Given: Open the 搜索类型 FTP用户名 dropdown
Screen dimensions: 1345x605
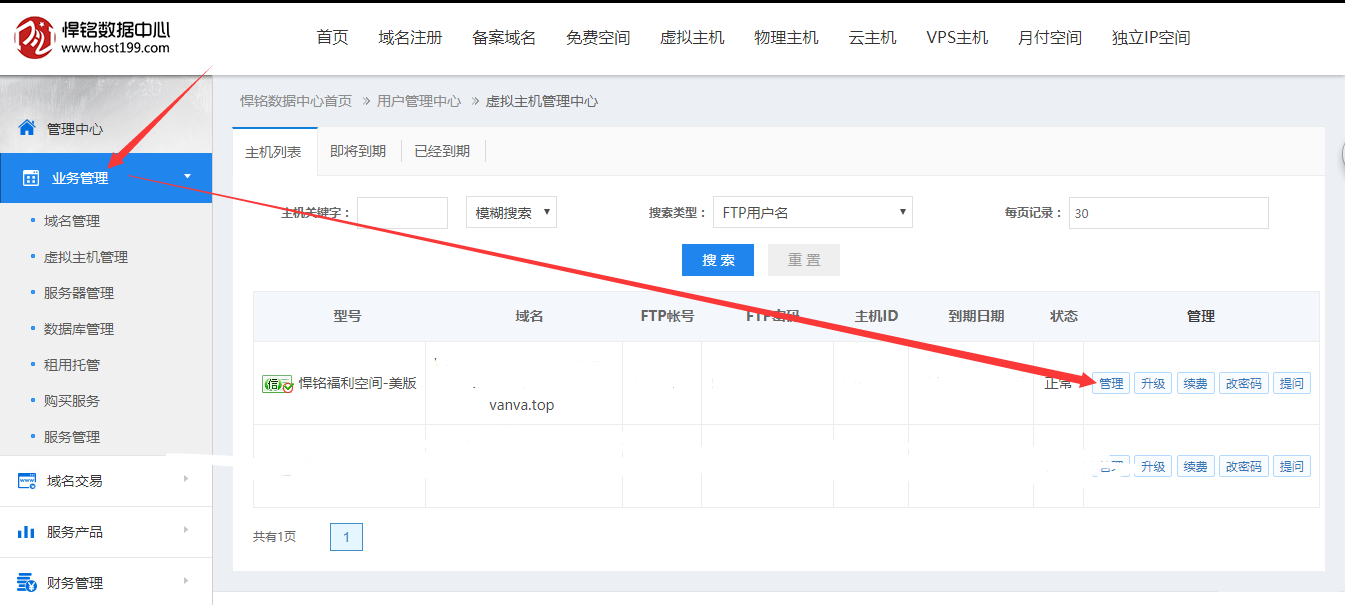Looking at the screenshot, I should tap(813, 212).
